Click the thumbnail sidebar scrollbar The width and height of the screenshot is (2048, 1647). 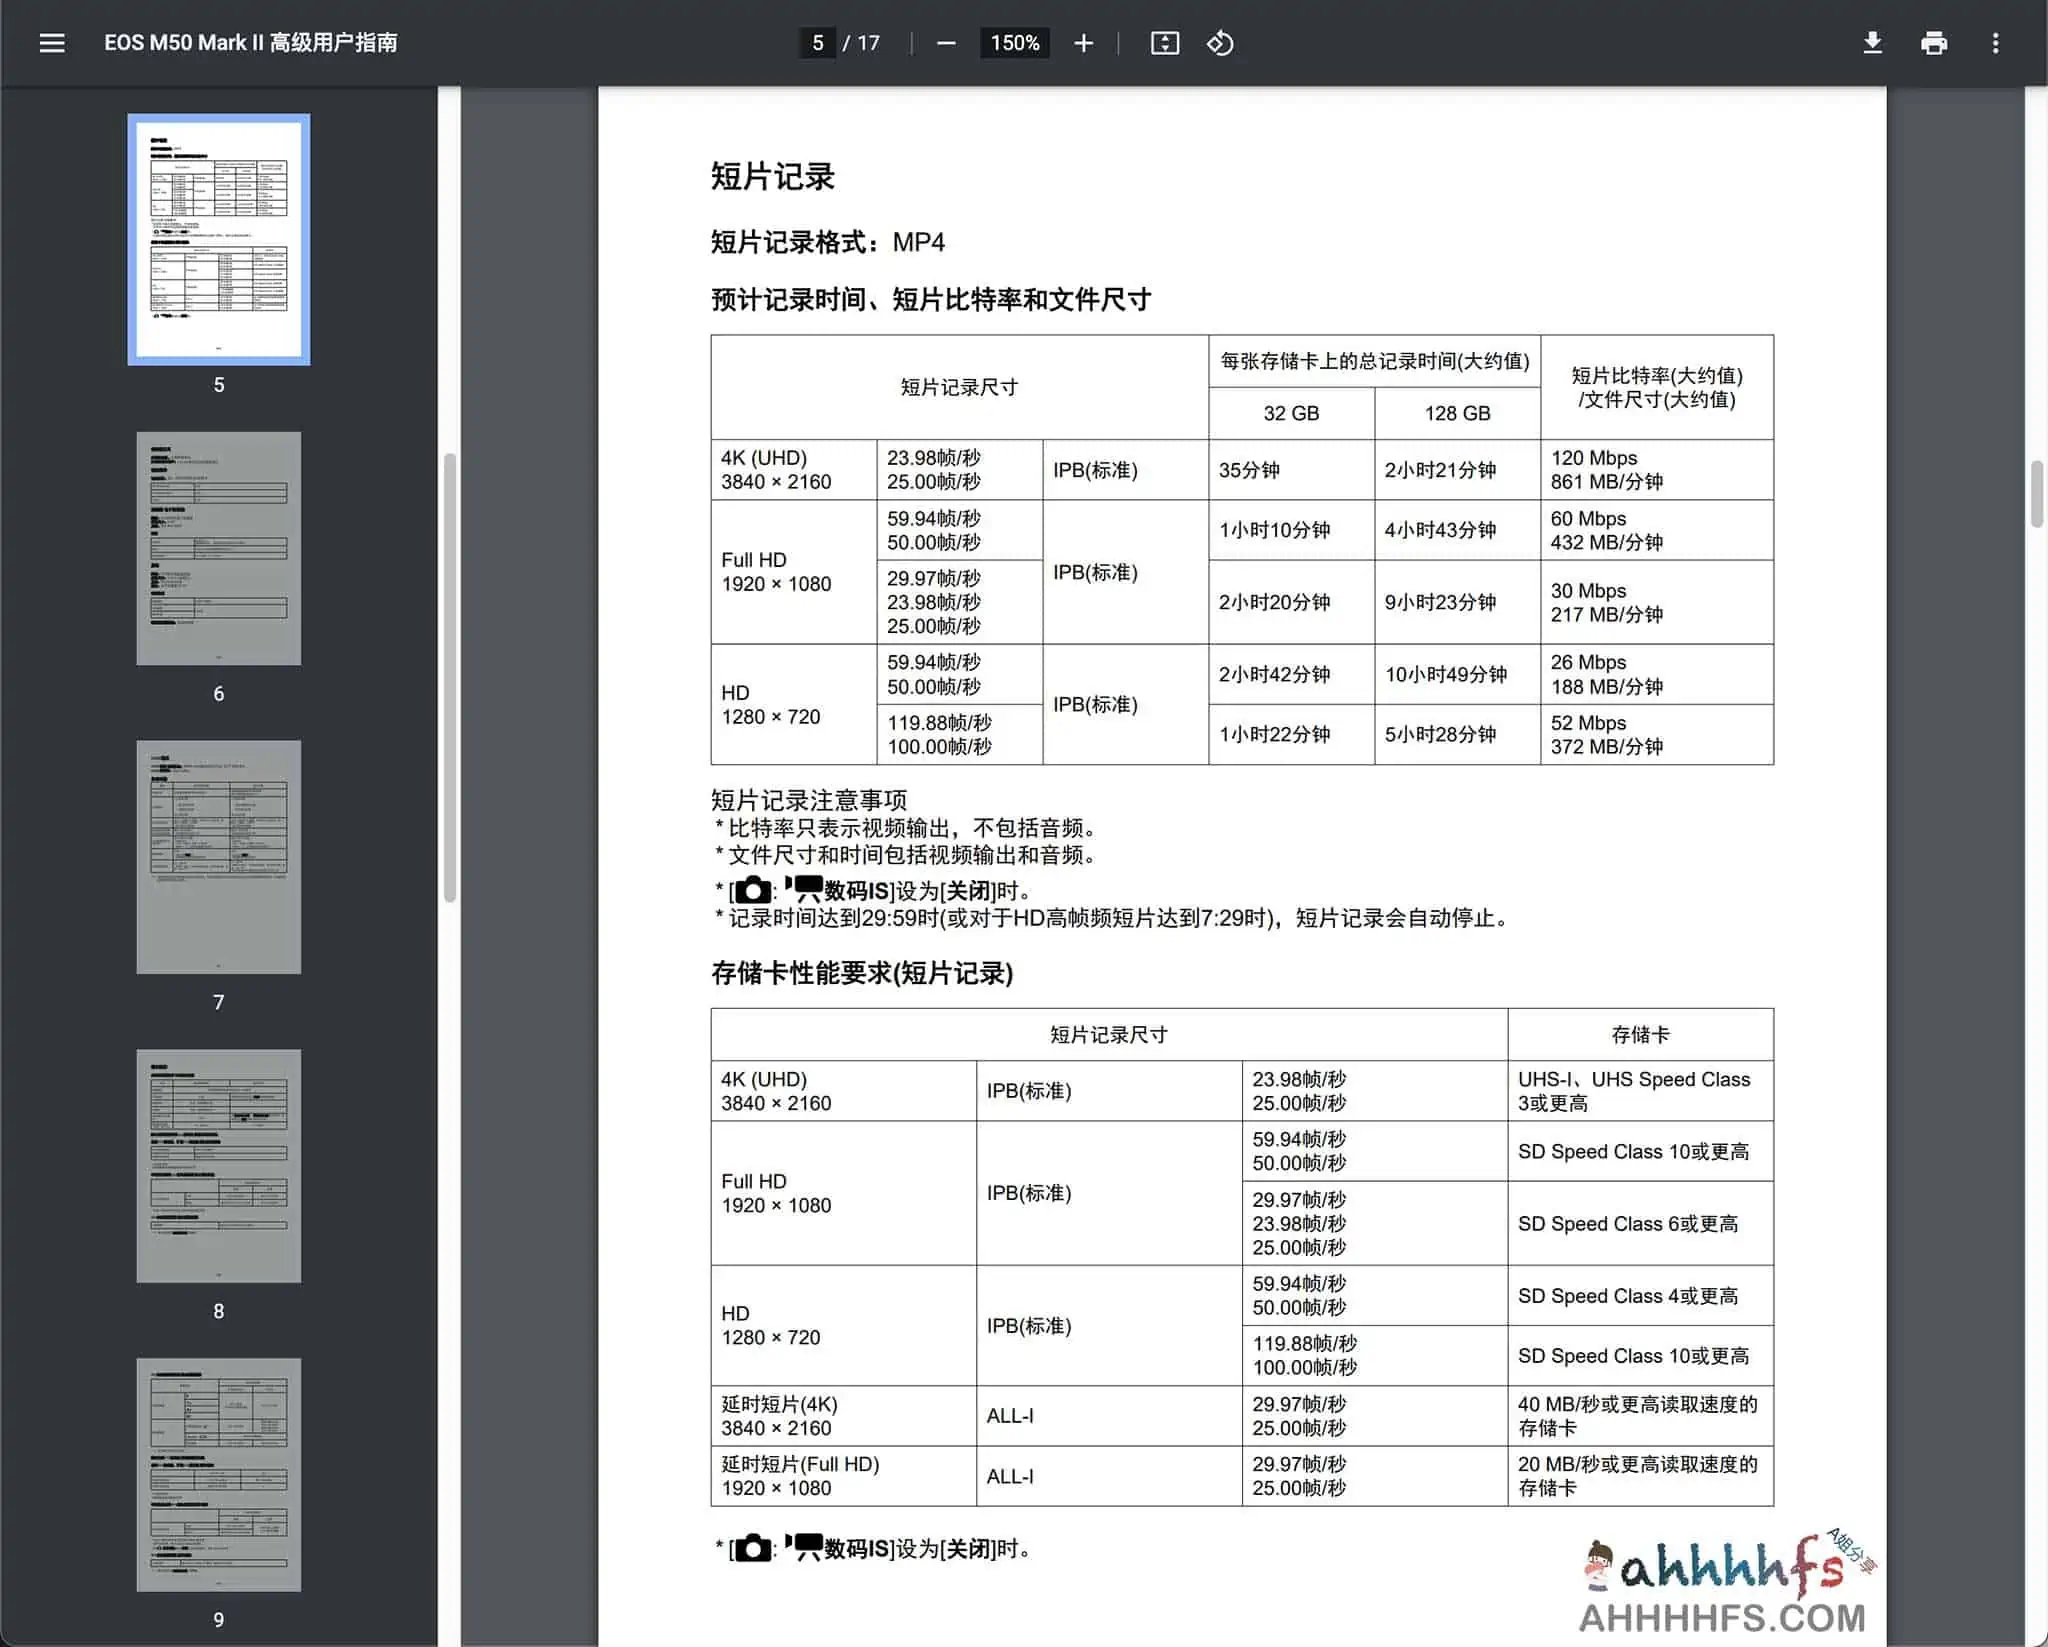[x=450, y=677]
